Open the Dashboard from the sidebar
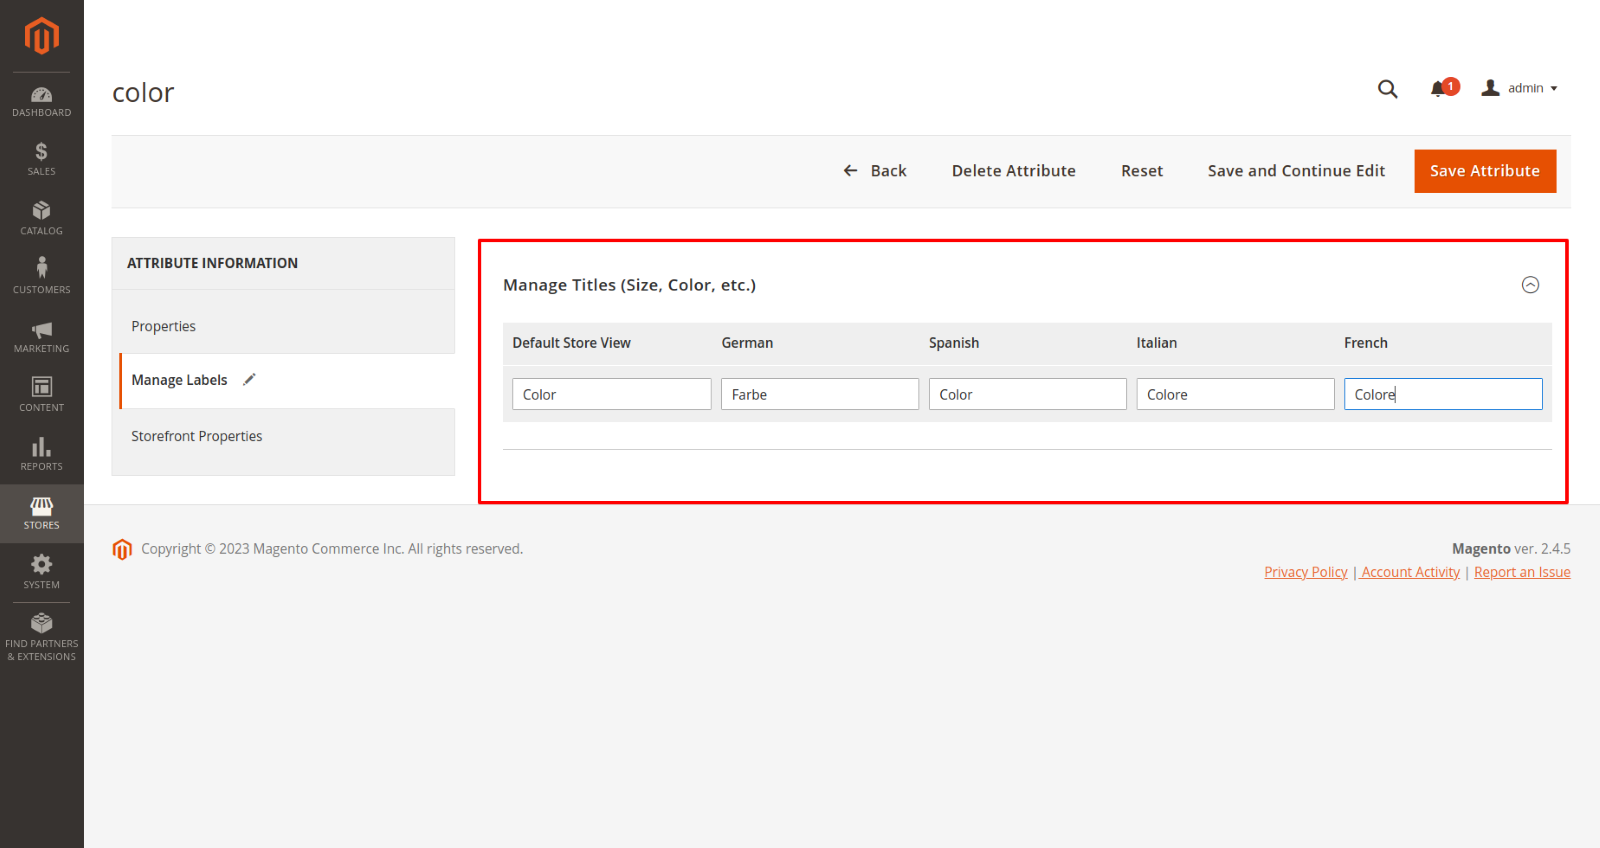Viewport: 1600px width, 848px height. click(x=41, y=101)
